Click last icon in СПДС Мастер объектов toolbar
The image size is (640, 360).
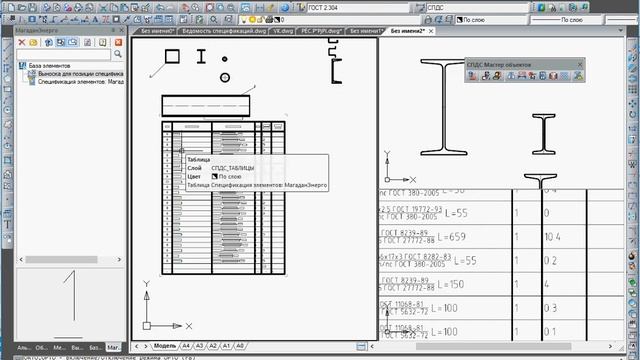(578, 76)
